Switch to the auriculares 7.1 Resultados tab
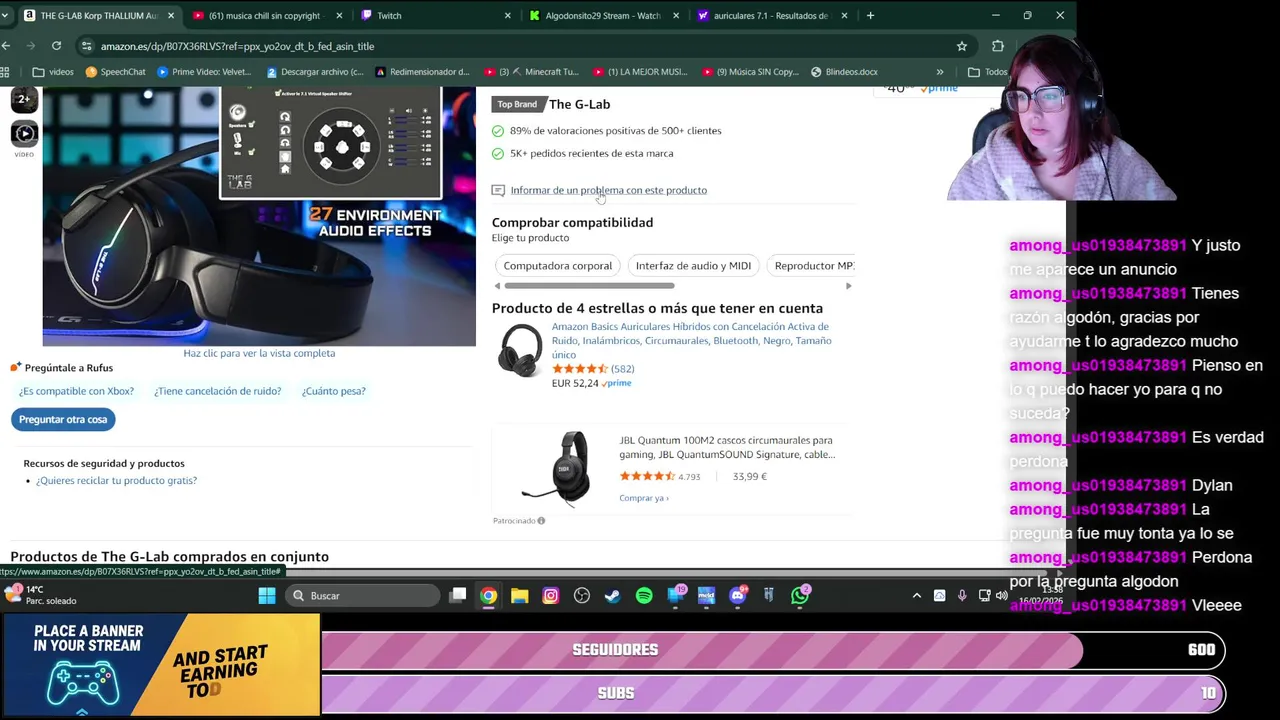Image resolution: width=1280 pixels, height=720 pixels. click(771, 16)
